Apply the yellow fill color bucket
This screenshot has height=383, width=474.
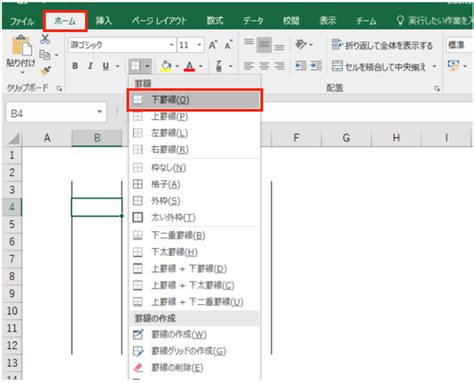166,66
